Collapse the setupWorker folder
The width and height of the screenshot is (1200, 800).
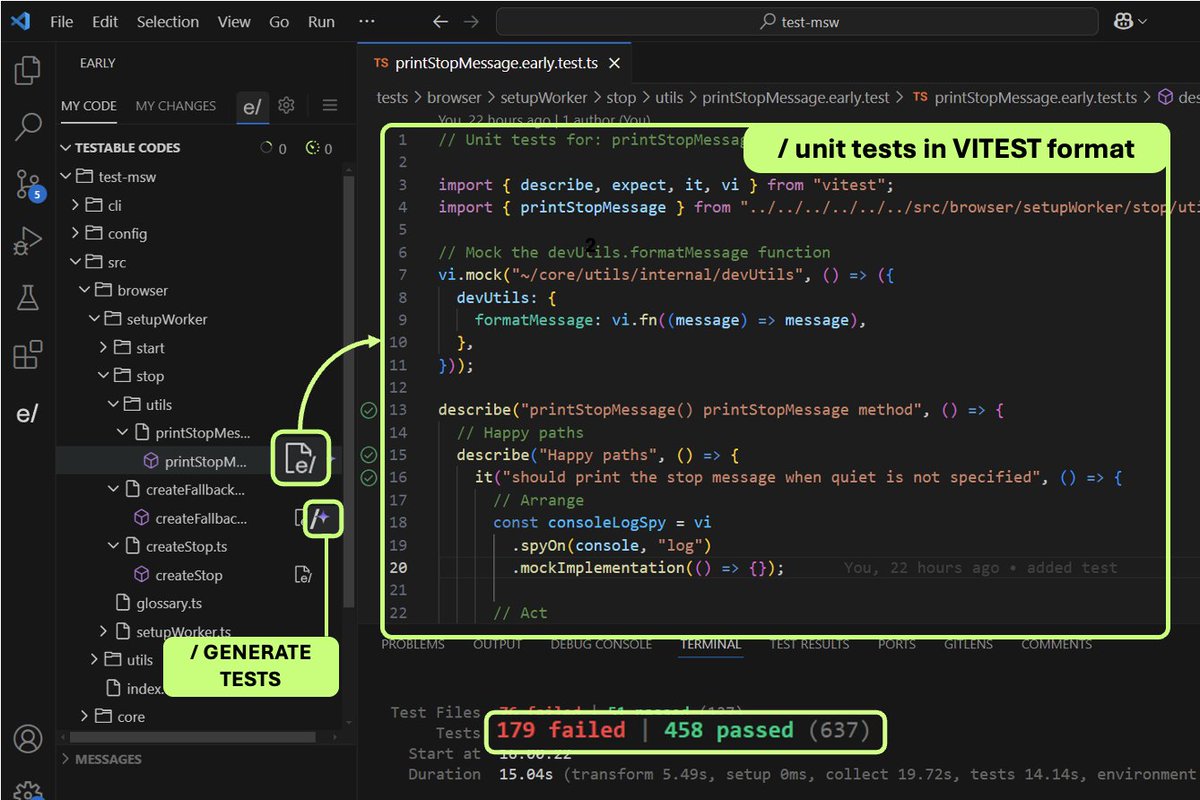[x=95, y=319]
